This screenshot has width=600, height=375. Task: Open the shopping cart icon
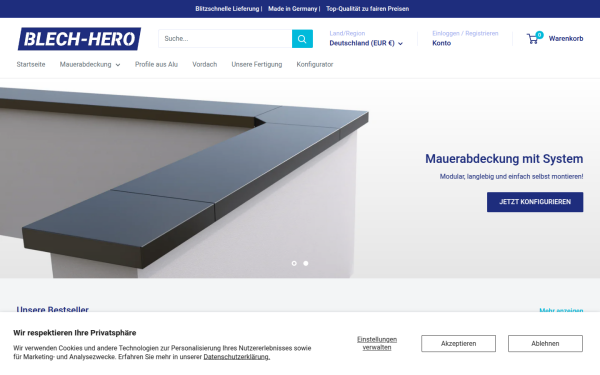[534, 38]
